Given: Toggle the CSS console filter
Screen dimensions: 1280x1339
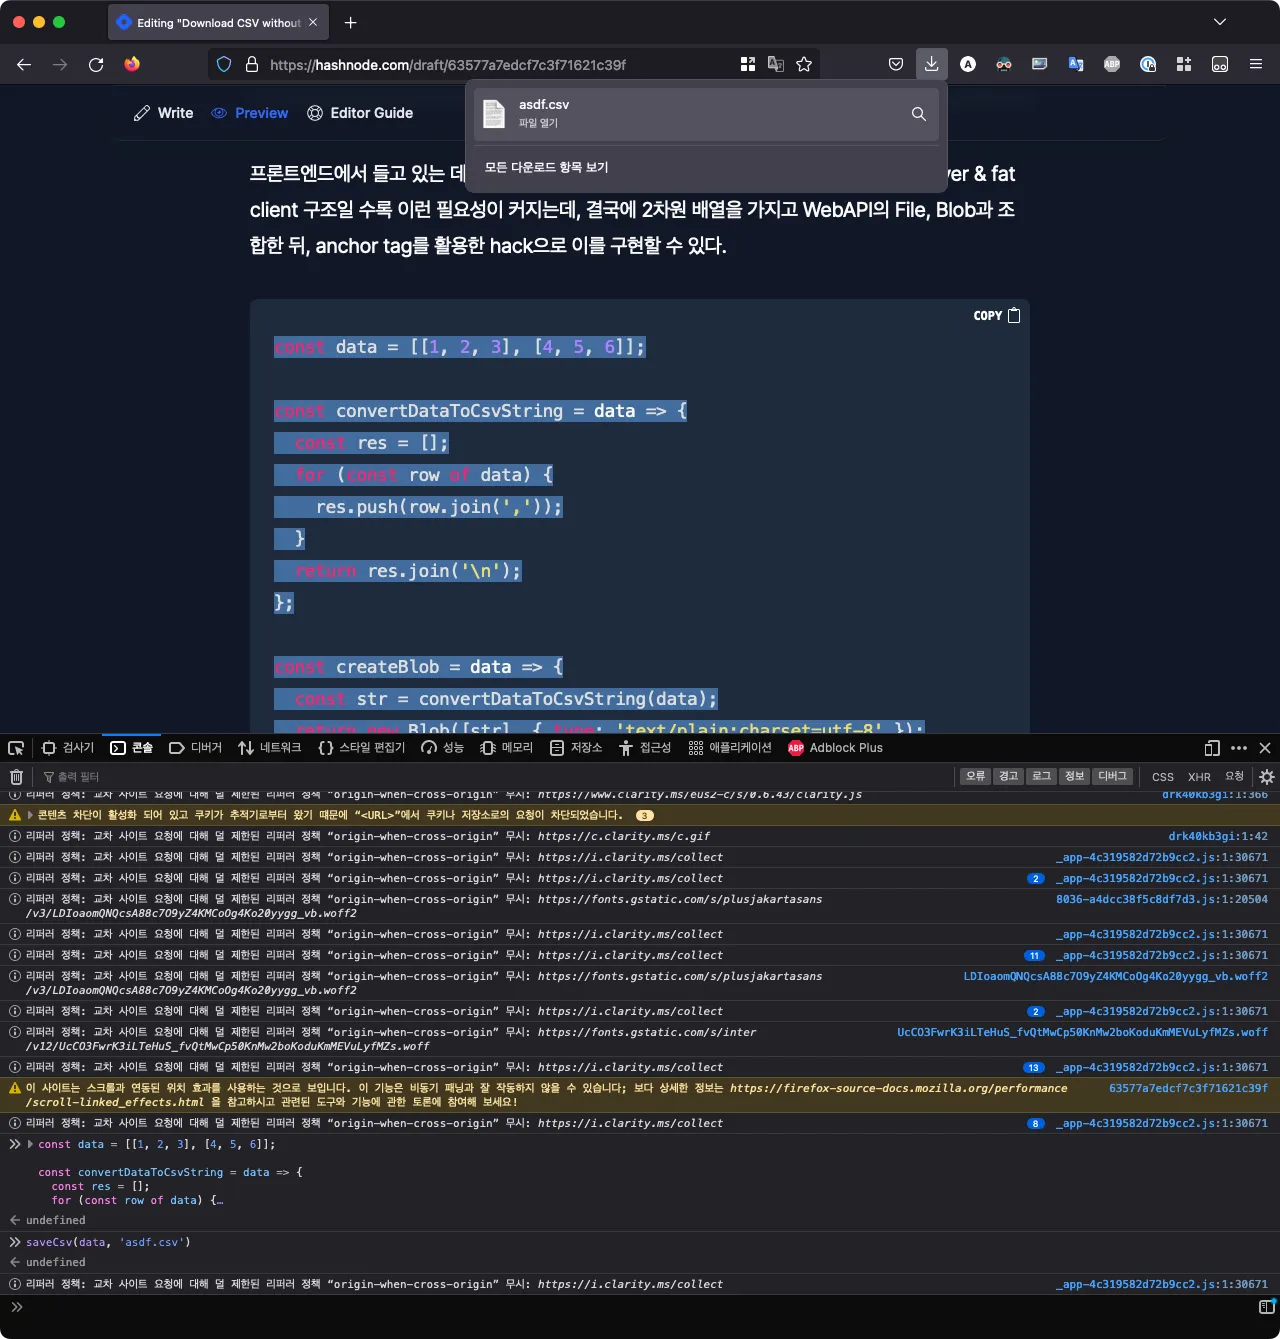Looking at the screenshot, I should [x=1163, y=777].
